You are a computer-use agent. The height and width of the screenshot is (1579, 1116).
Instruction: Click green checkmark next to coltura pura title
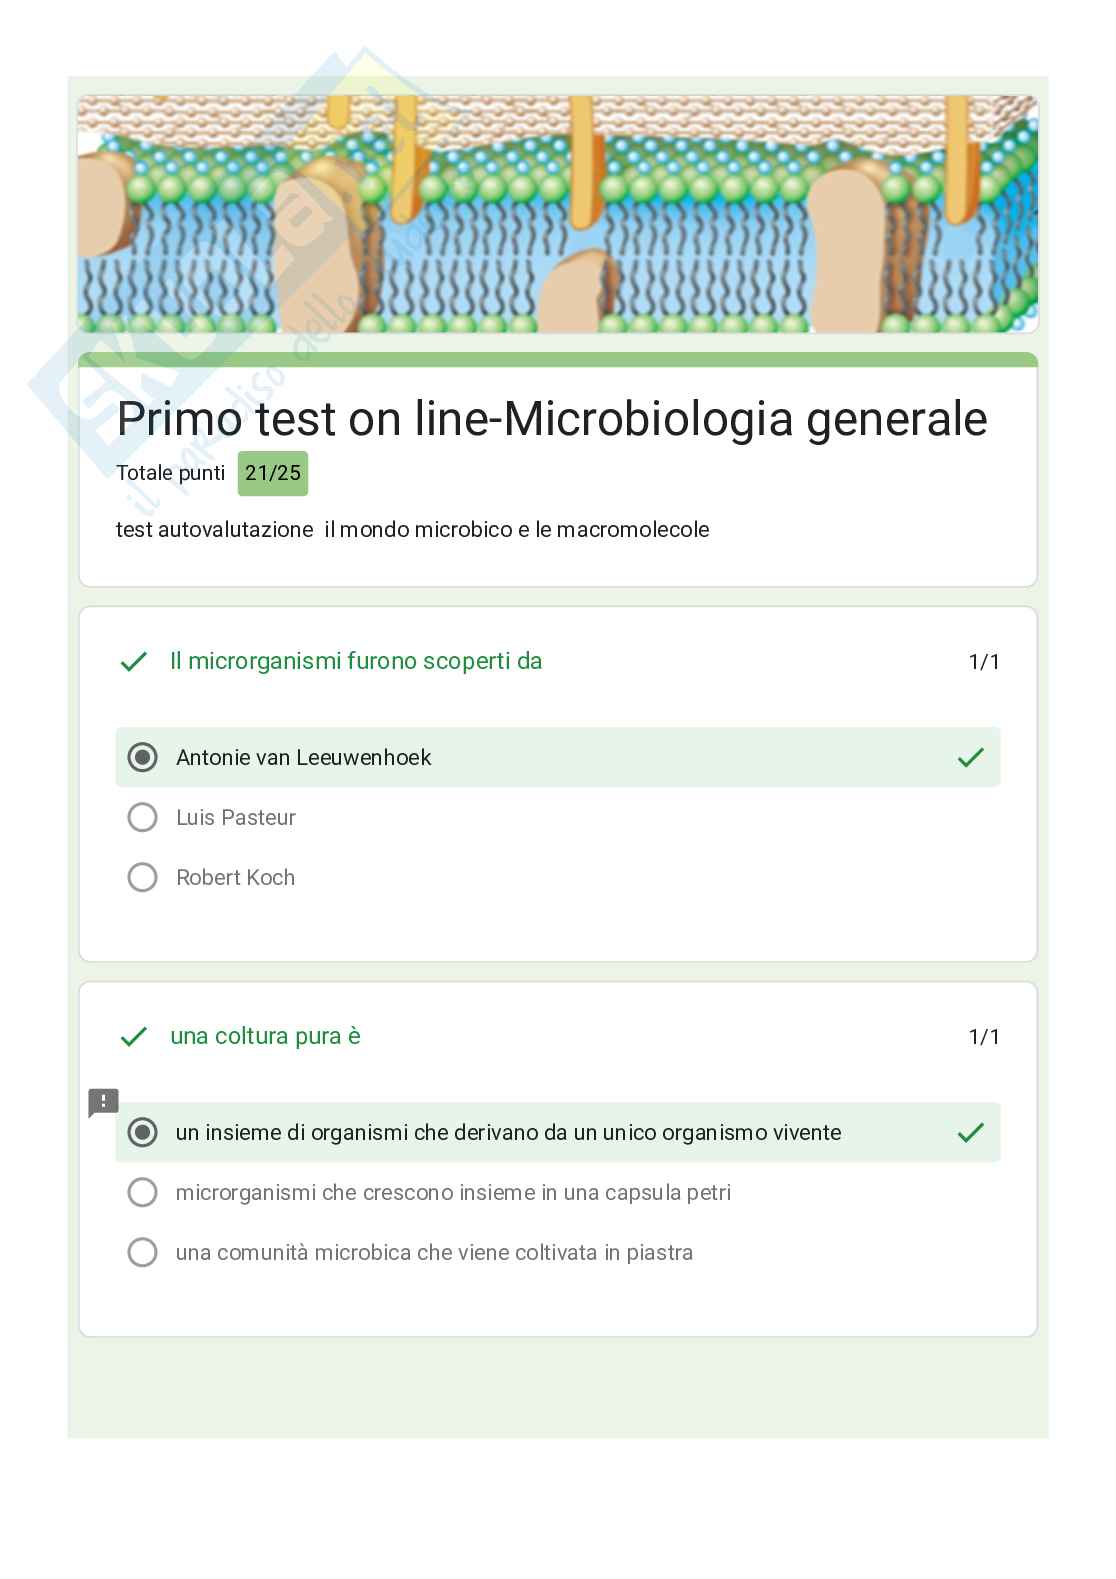pyautogui.click(x=133, y=1036)
